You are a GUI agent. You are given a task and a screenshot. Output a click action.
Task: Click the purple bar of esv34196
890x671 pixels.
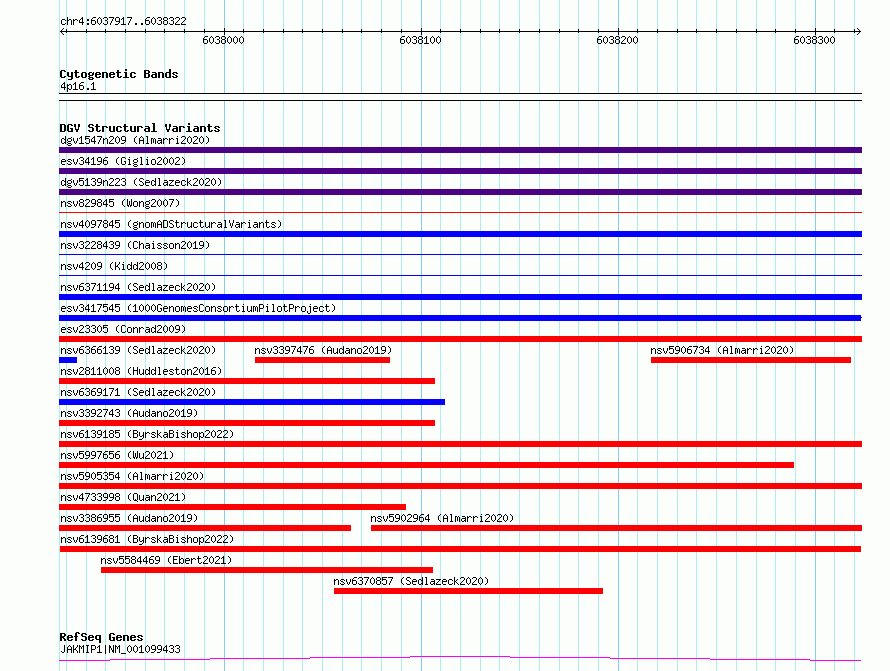point(460,171)
